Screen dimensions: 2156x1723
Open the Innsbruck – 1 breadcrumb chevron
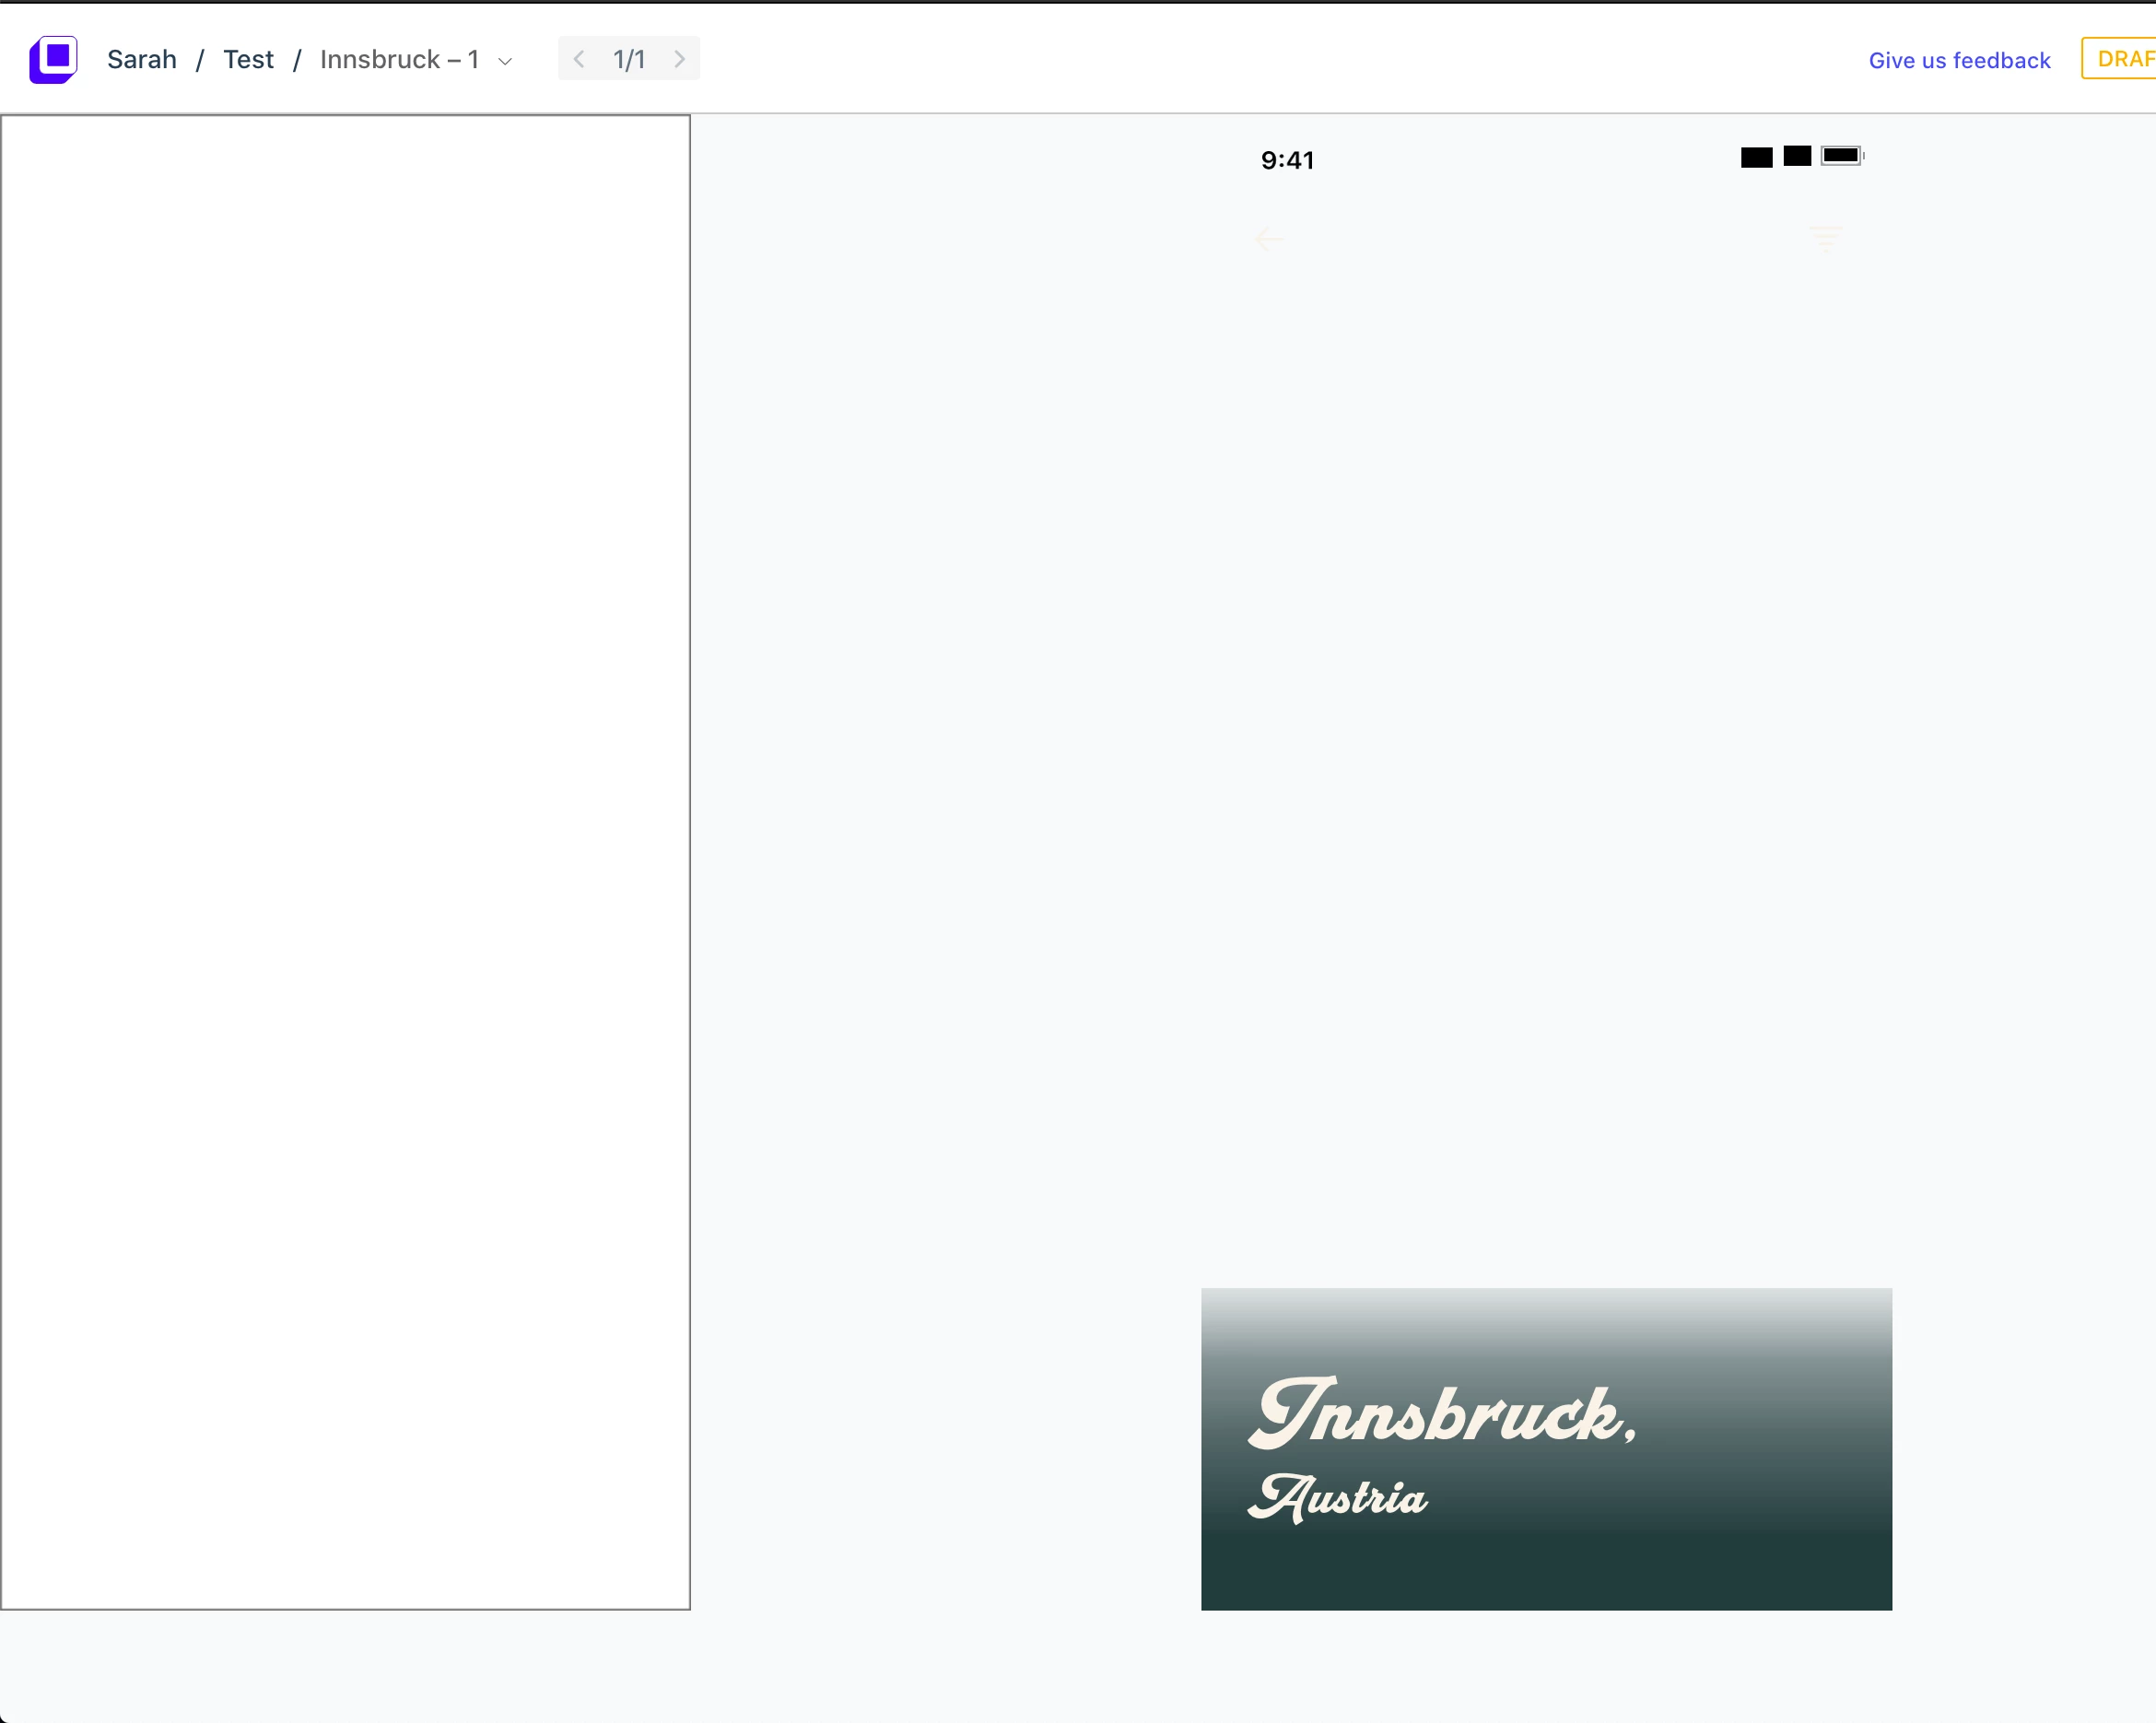coord(506,61)
